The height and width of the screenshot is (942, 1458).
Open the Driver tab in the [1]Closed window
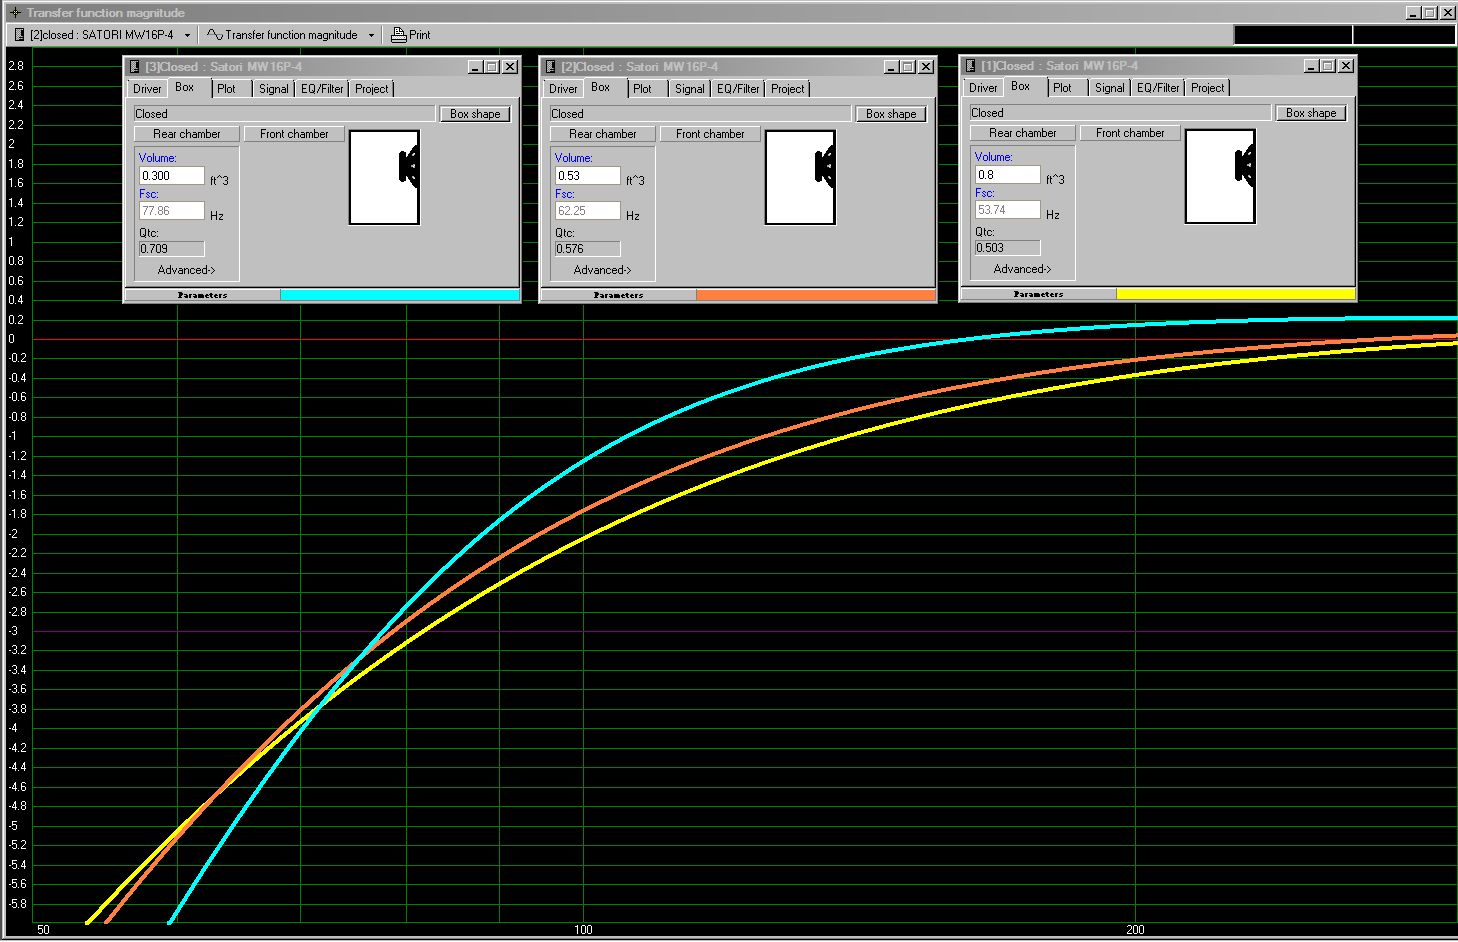tap(983, 88)
